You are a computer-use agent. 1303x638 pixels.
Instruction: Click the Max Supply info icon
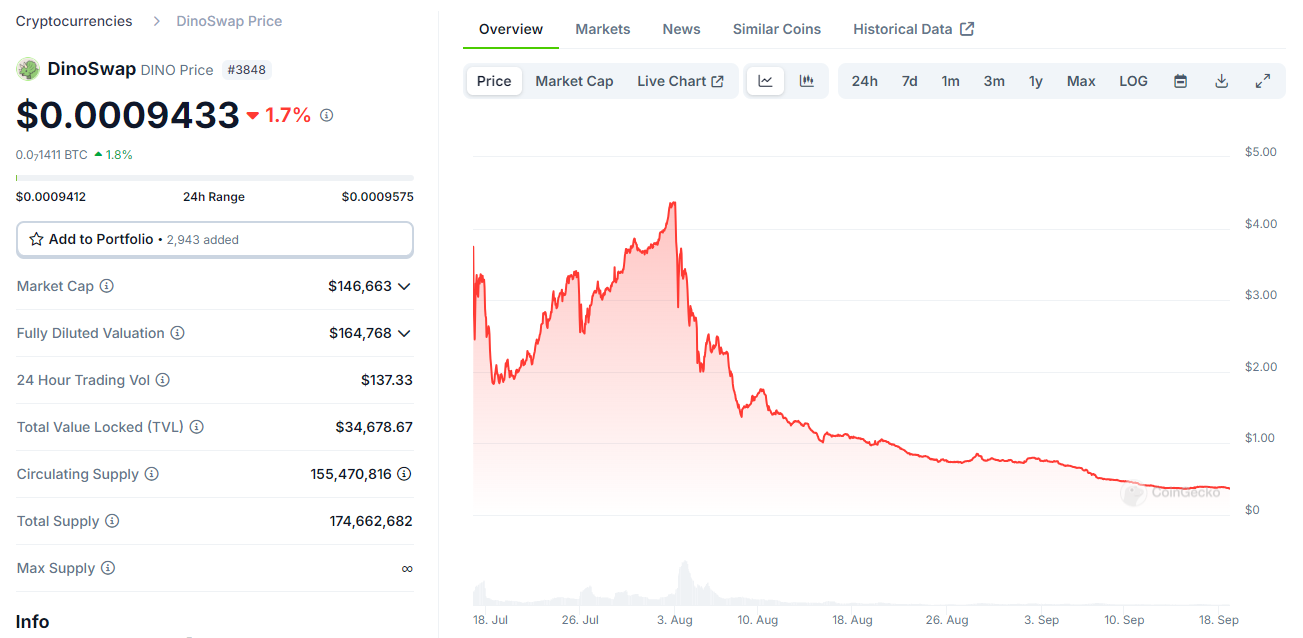coord(108,568)
